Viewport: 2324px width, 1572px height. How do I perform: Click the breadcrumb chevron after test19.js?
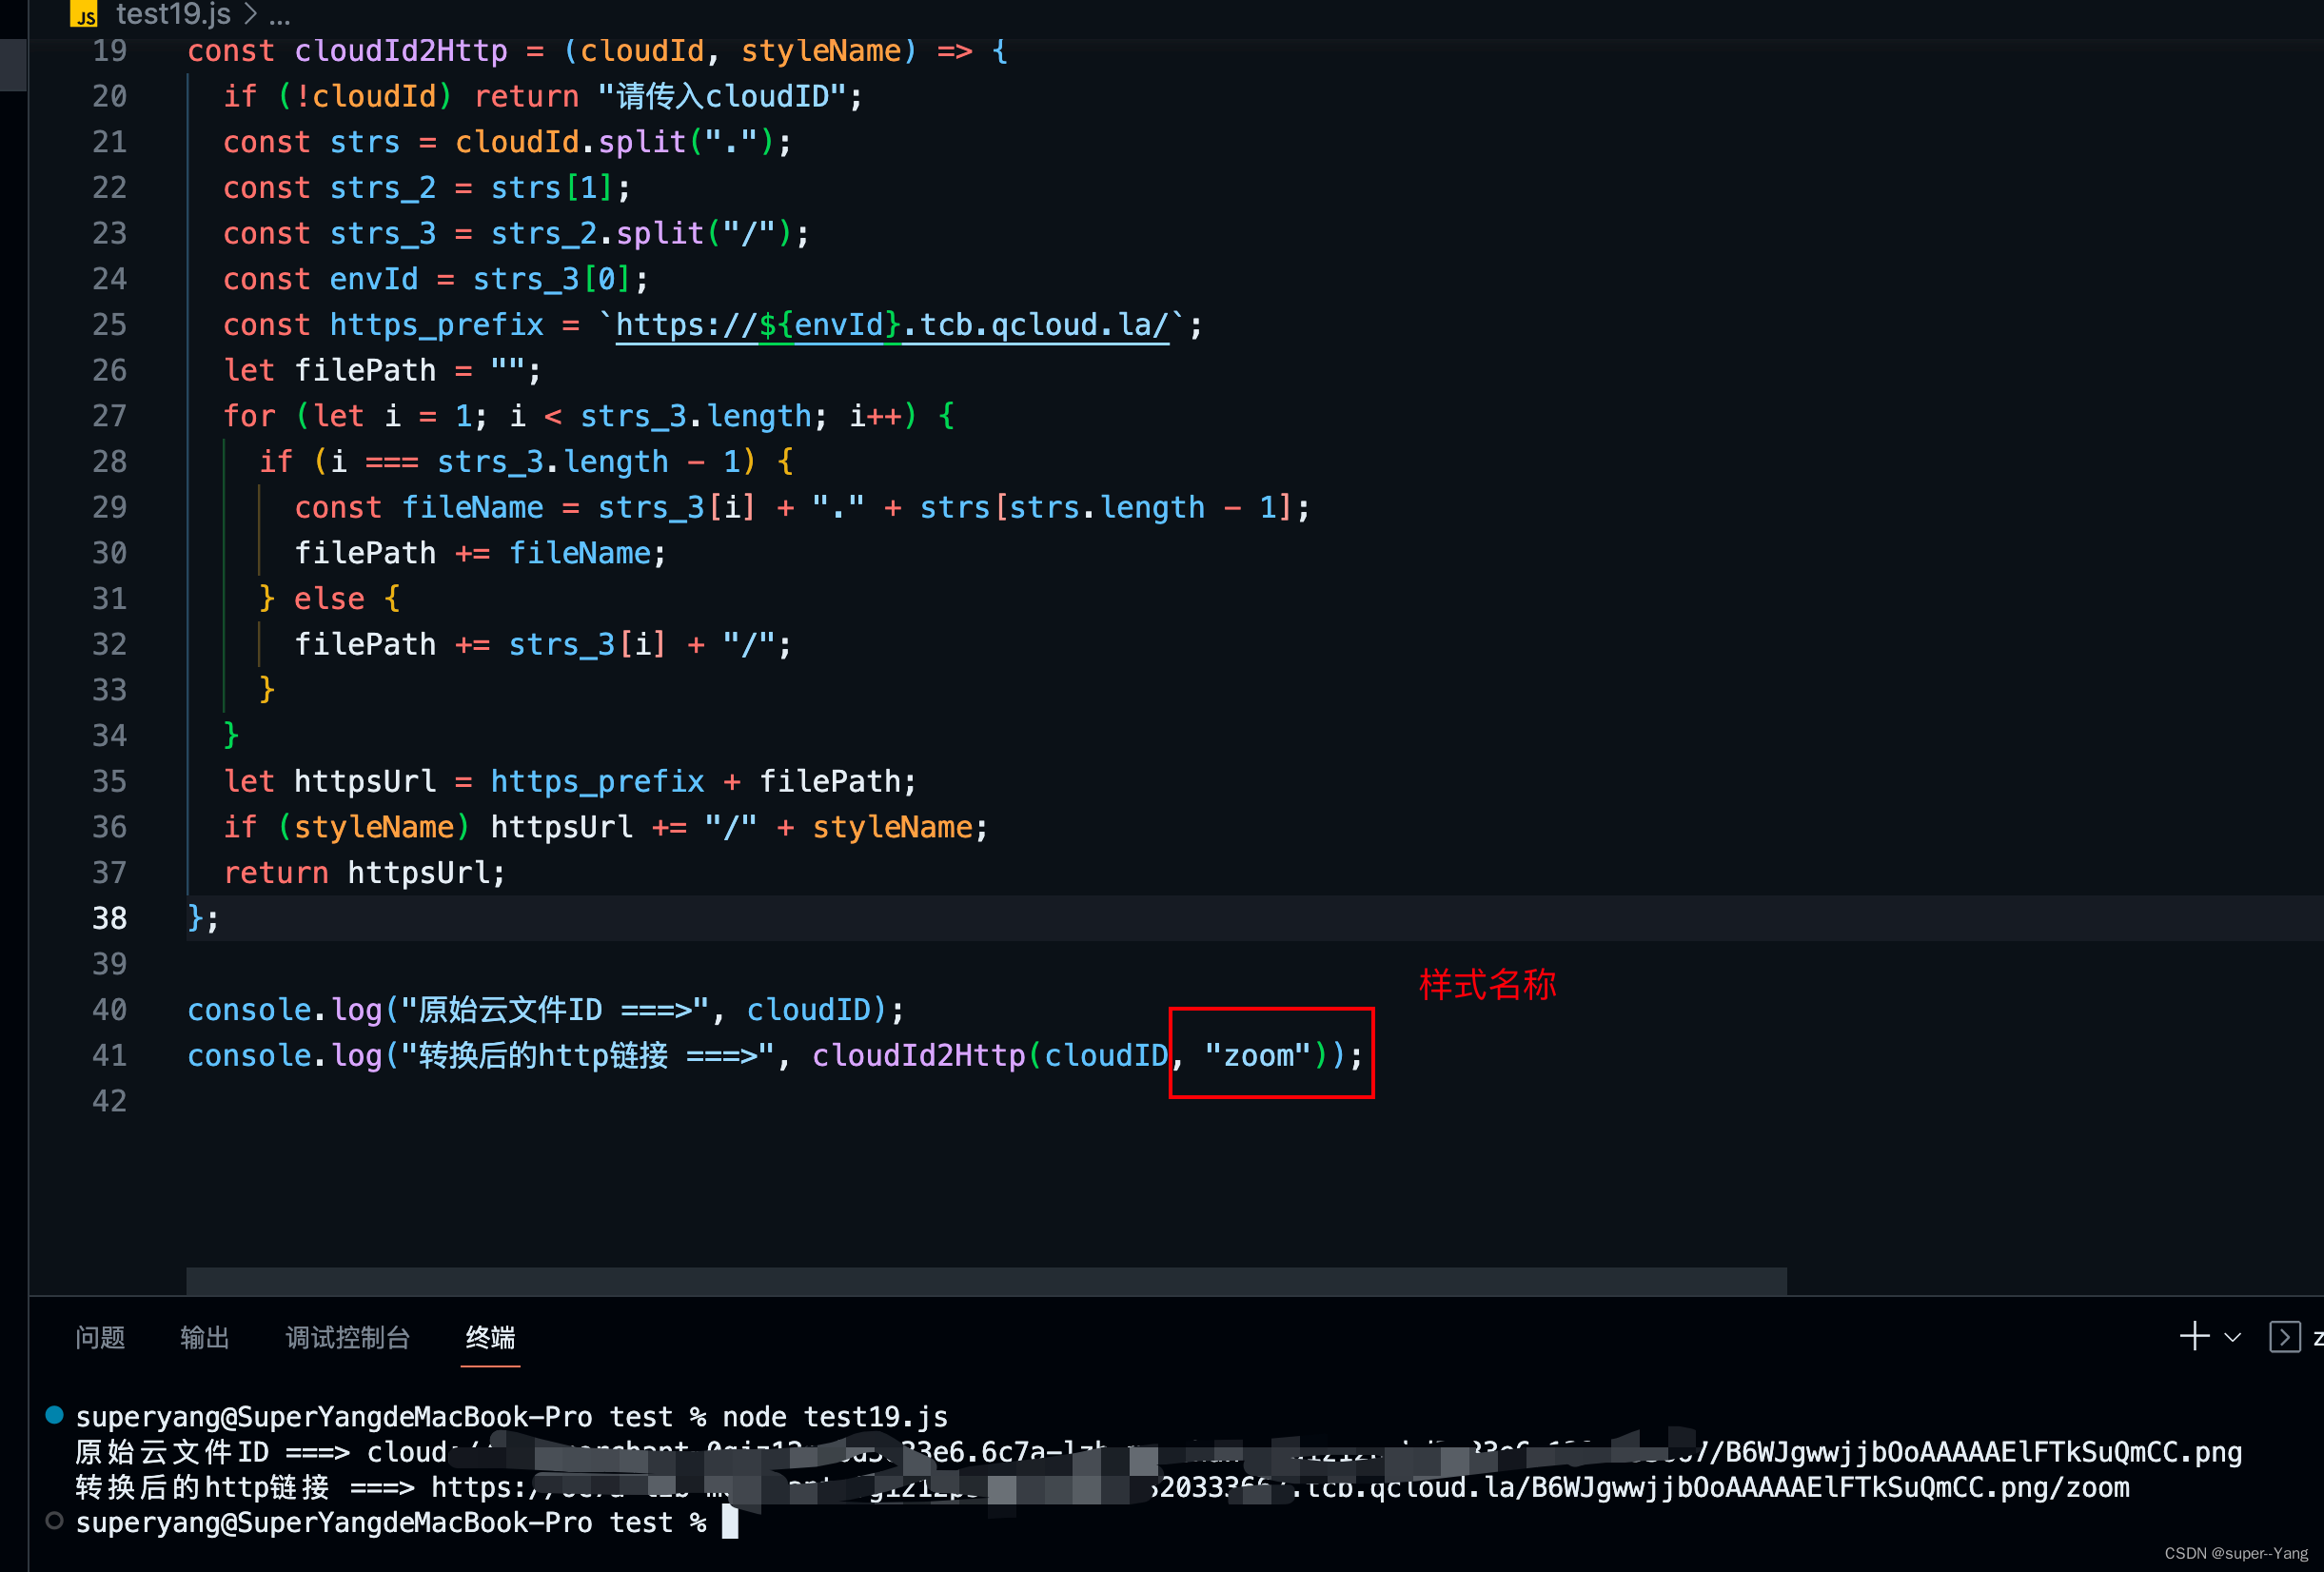(250, 15)
